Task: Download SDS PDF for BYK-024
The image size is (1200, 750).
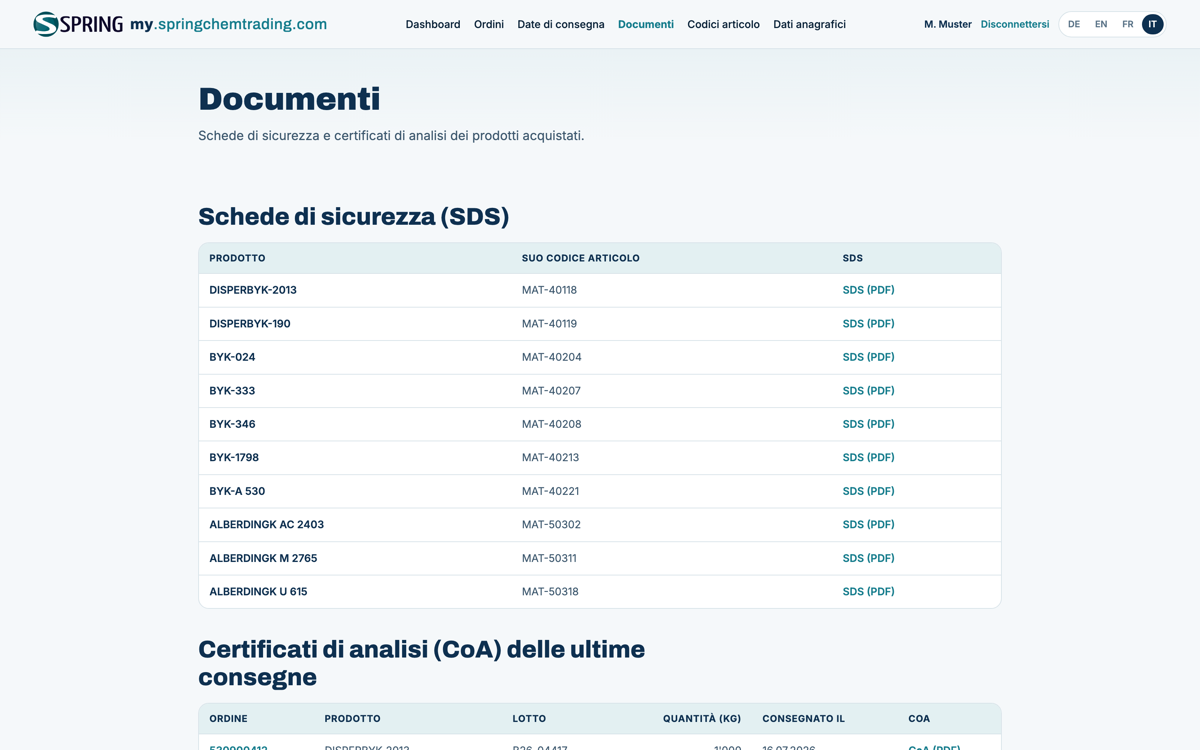Action: [868, 357]
